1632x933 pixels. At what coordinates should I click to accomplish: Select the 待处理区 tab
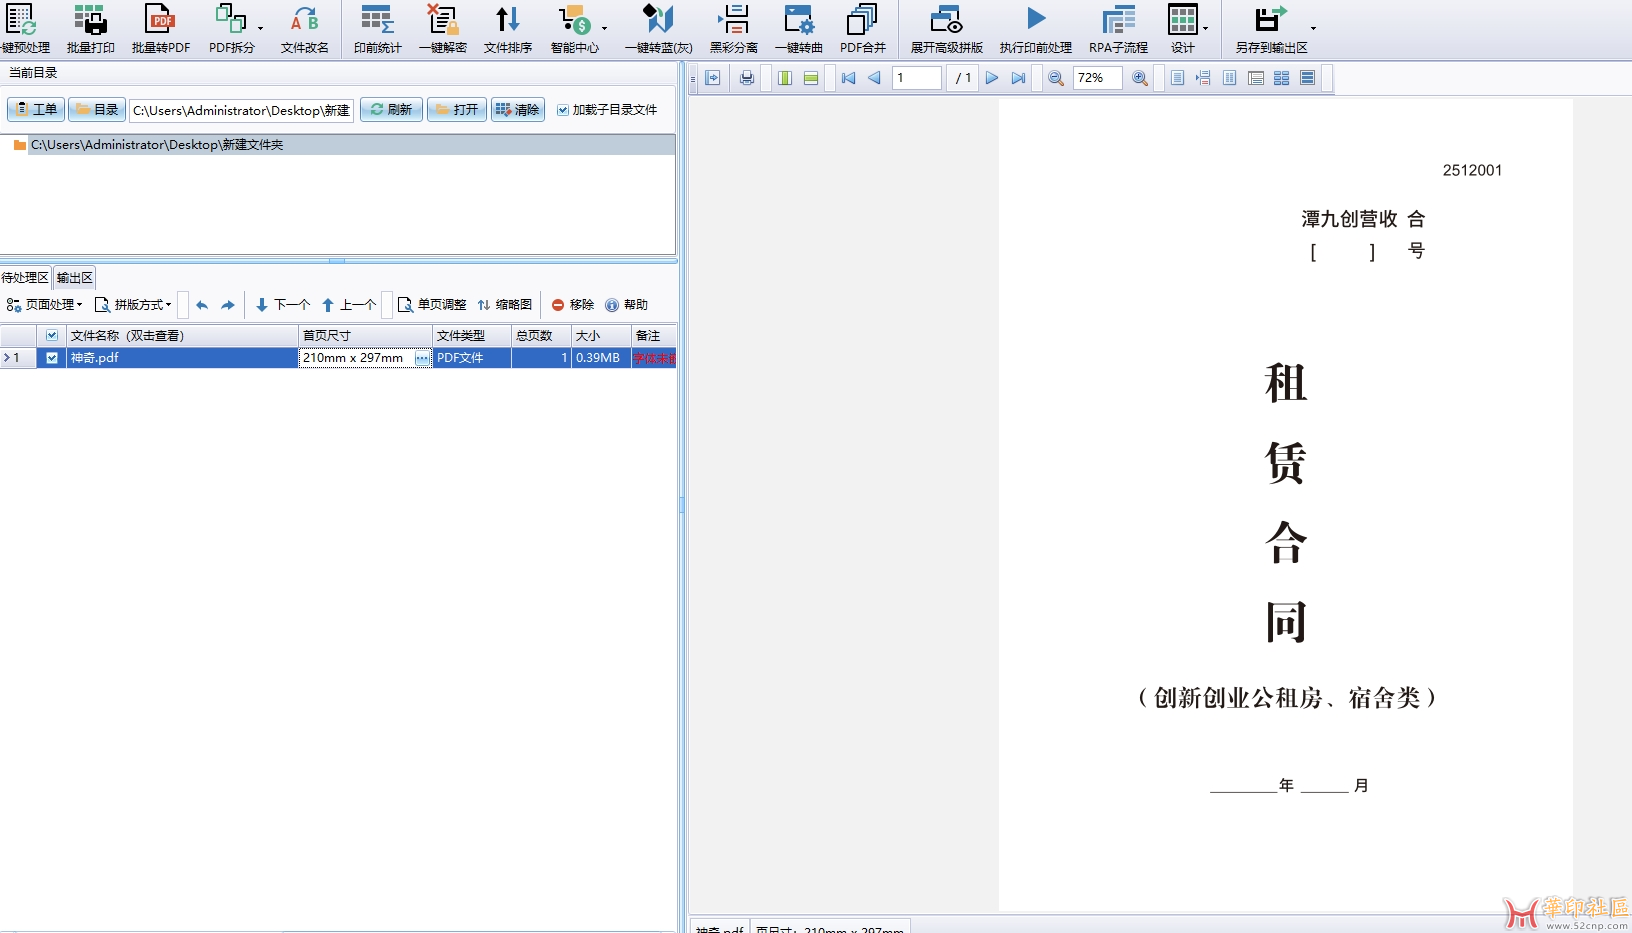pos(25,278)
